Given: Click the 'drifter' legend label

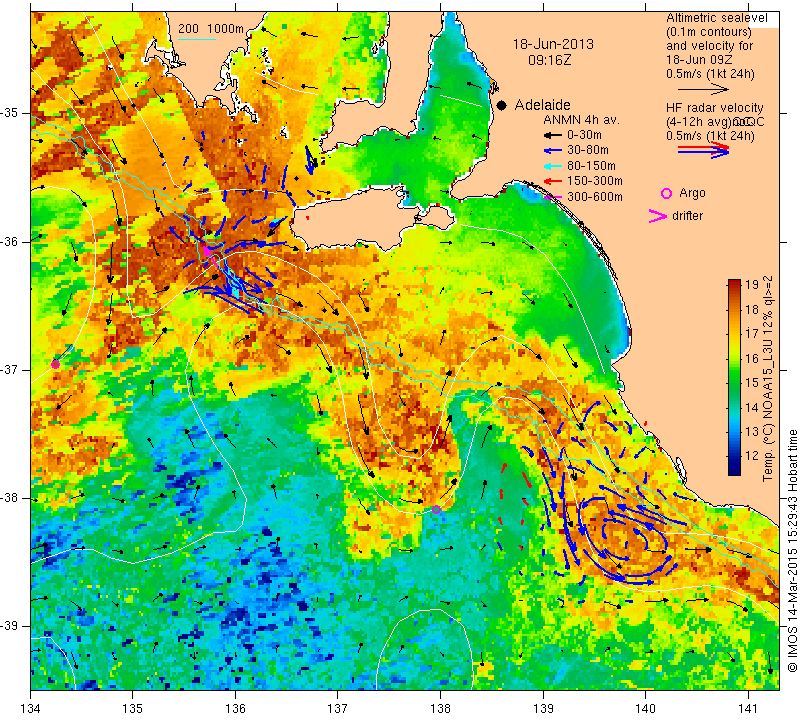Looking at the screenshot, I should coord(687,216).
